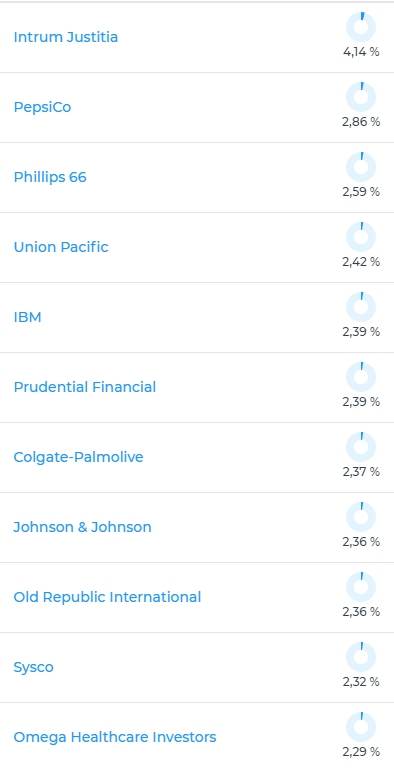This screenshot has width=394, height=769.
Task: Click Union Pacific's portfolio share donut
Action: (361, 237)
